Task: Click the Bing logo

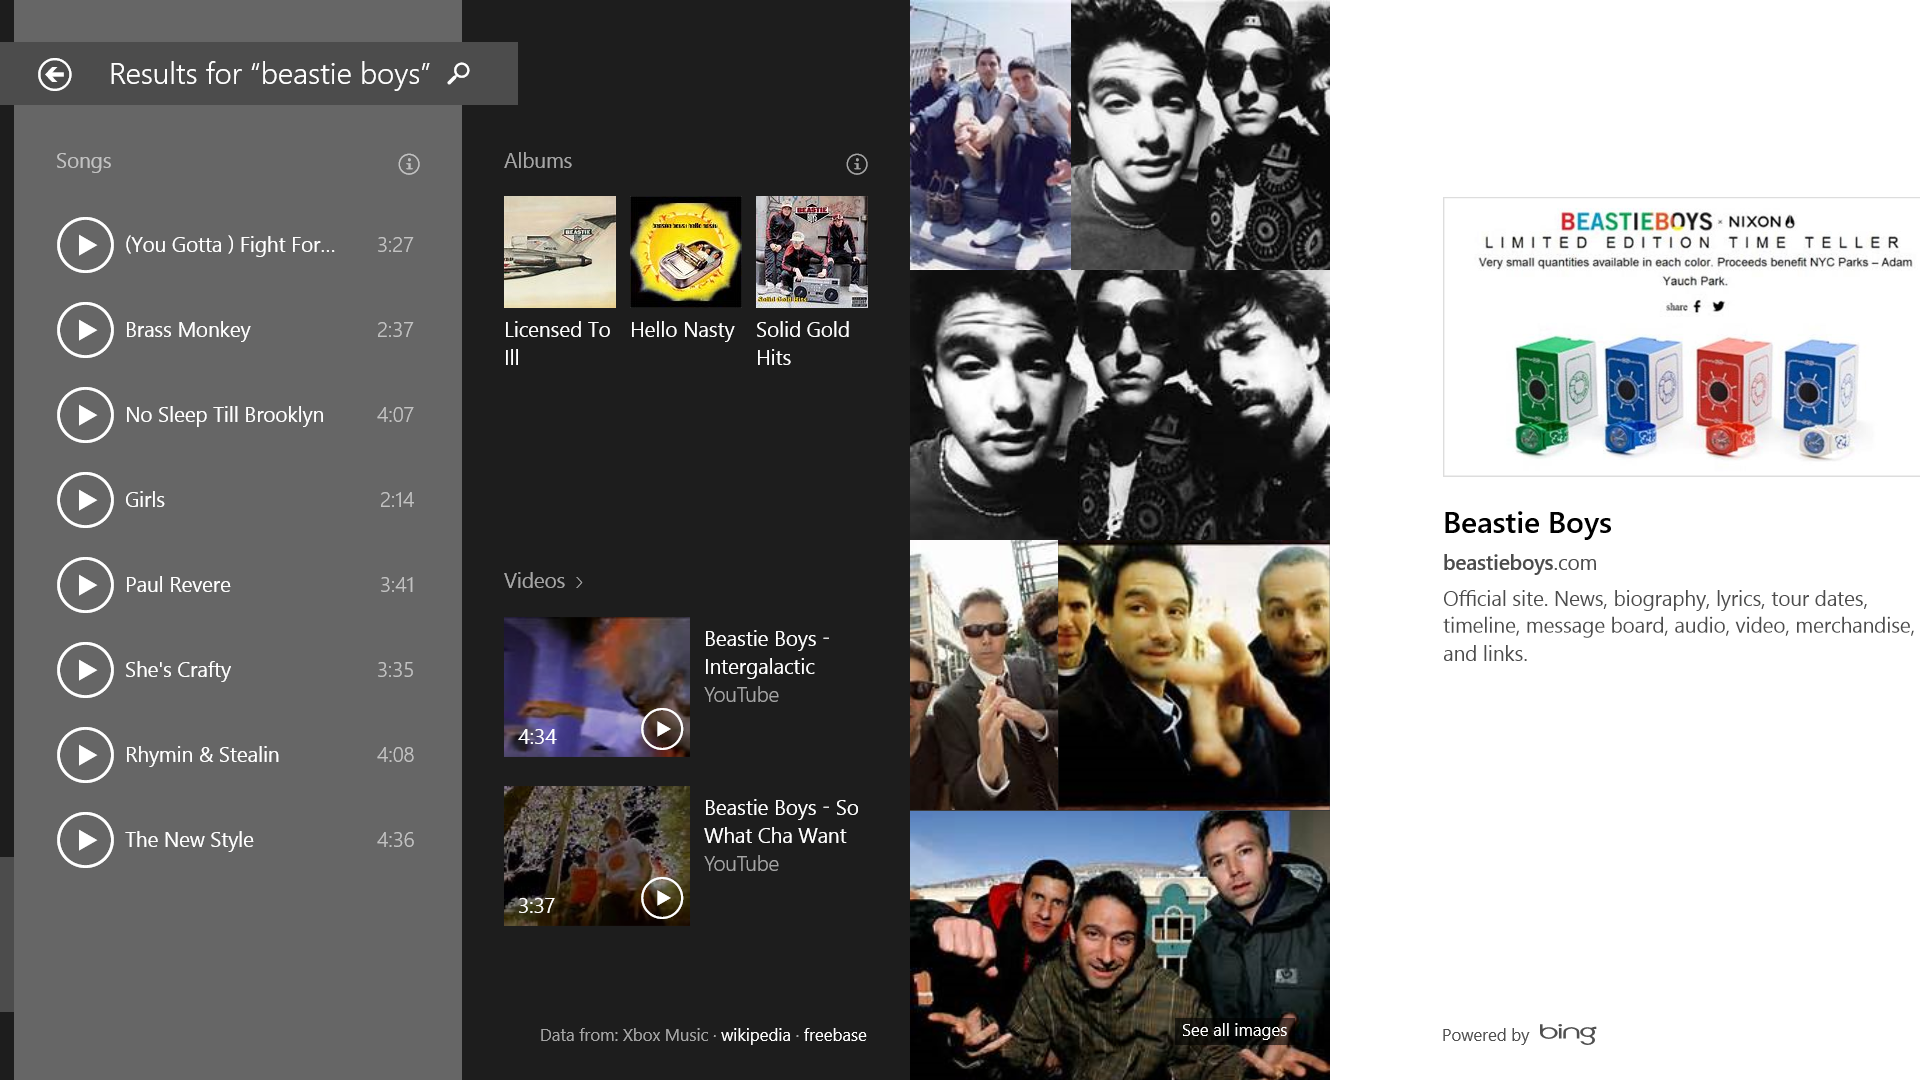Action: (x=1567, y=1033)
